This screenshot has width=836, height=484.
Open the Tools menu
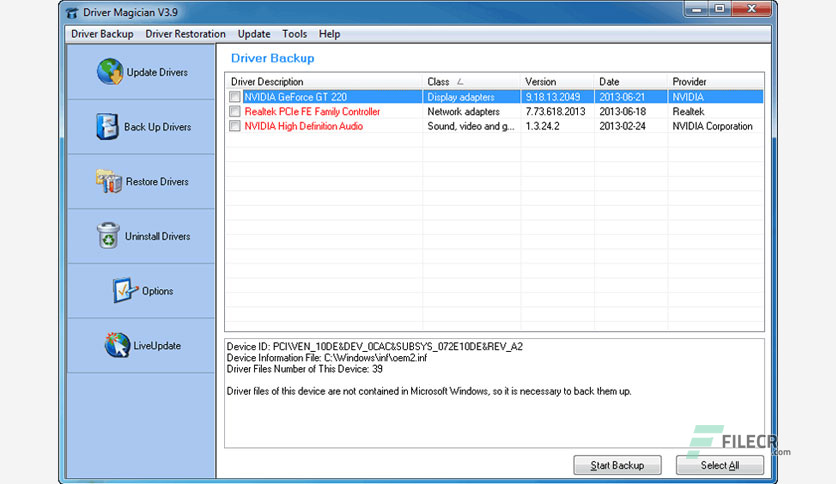coord(294,34)
